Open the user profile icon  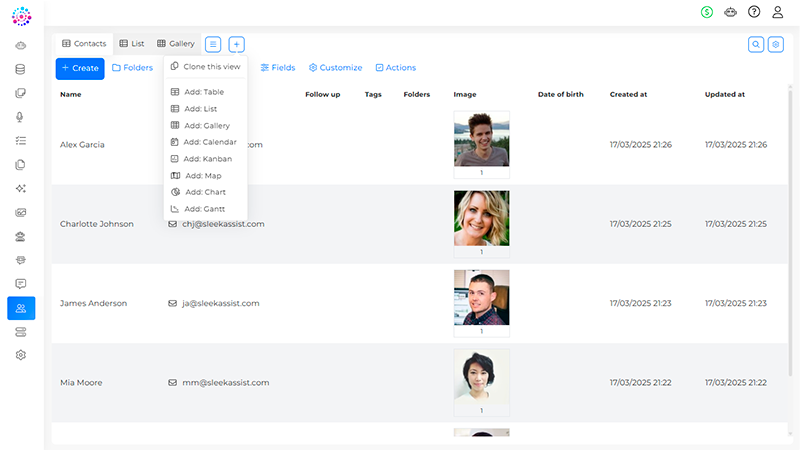(x=778, y=12)
